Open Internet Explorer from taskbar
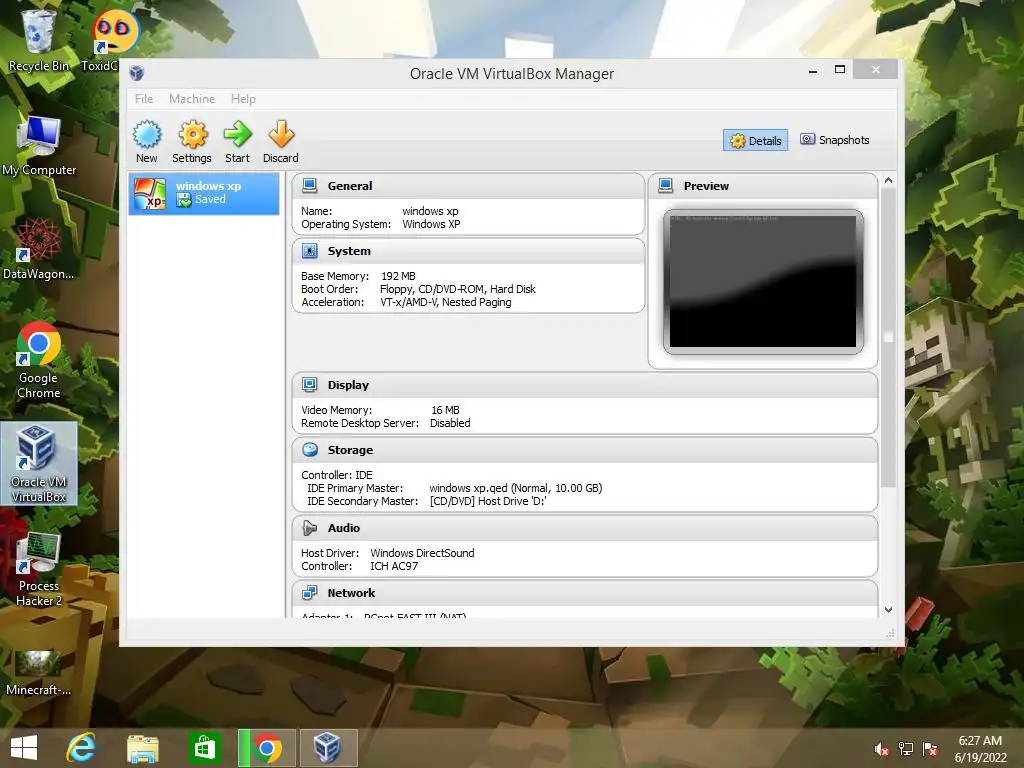 point(82,748)
